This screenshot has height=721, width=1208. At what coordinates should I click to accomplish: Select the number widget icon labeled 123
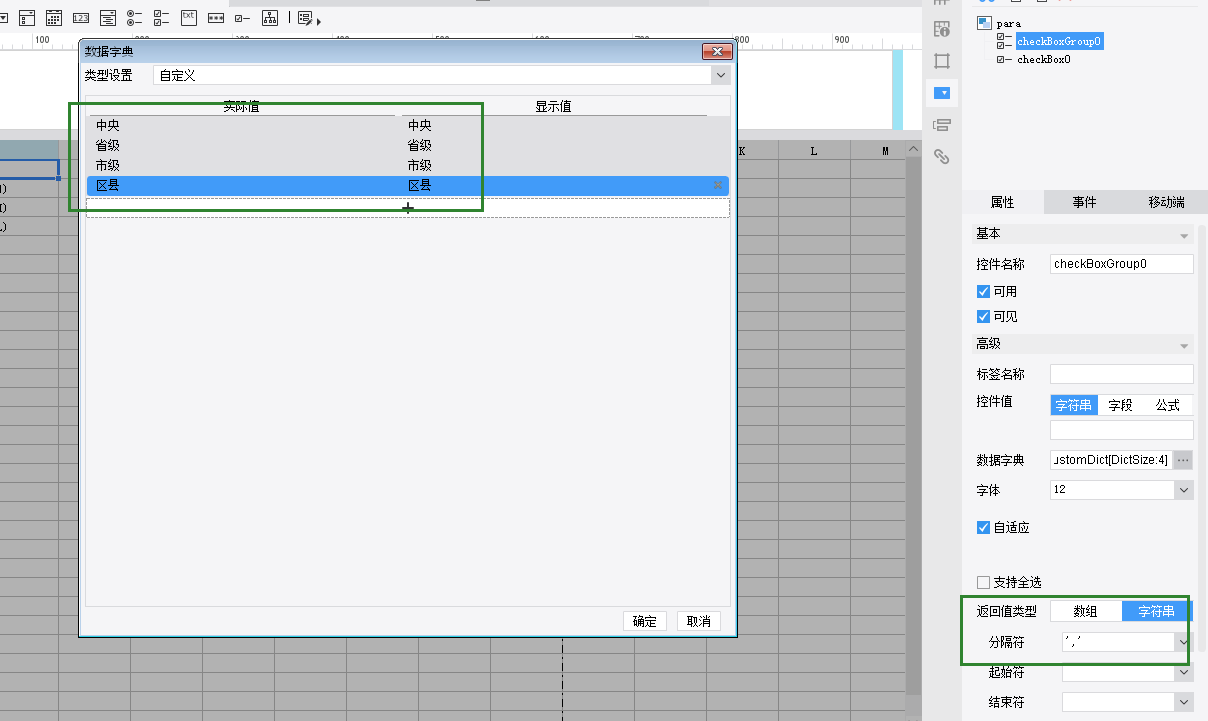[81, 18]
